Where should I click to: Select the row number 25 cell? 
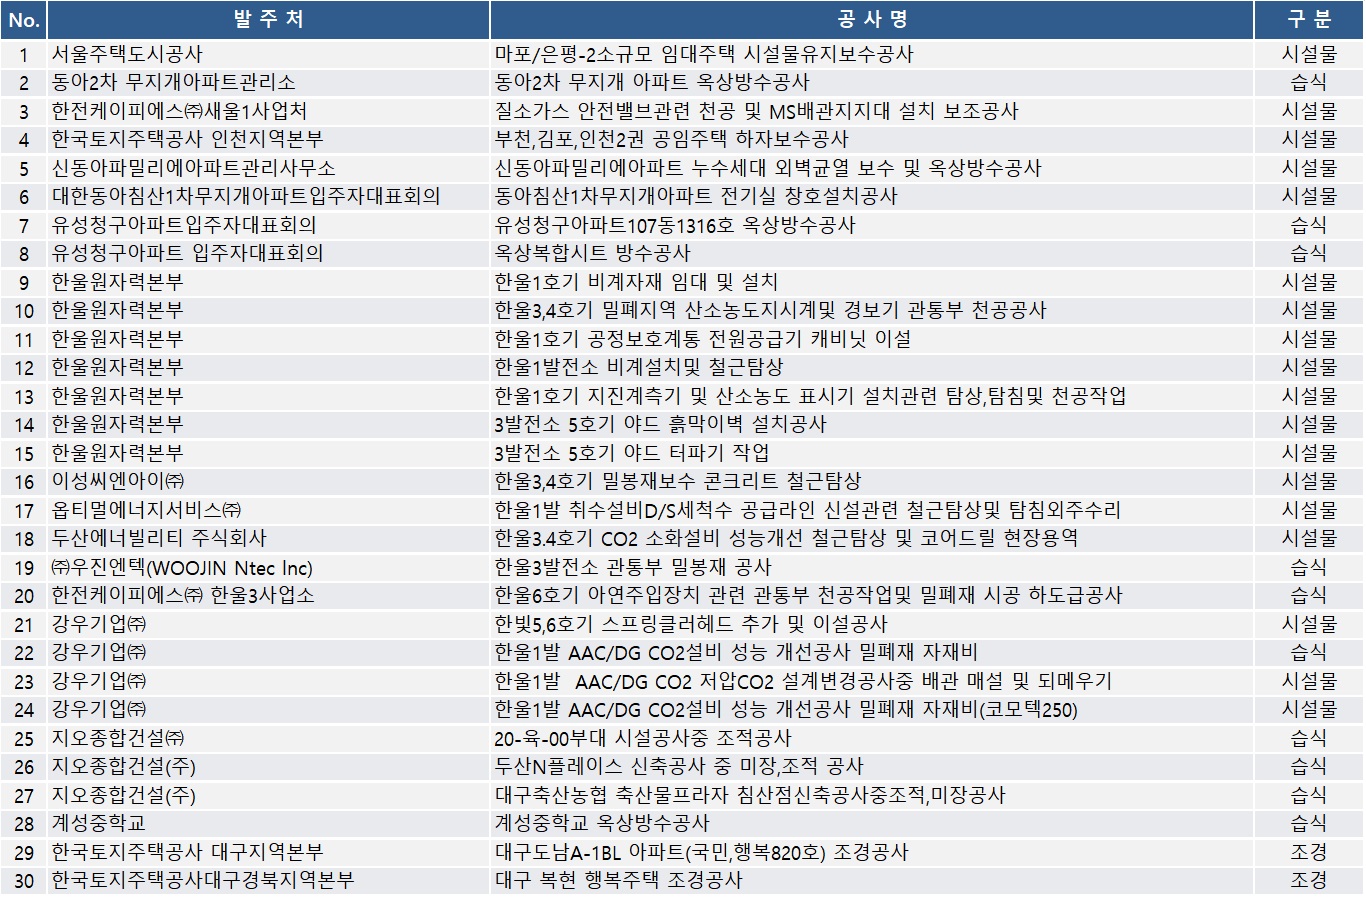pyautogui.click(x=24, y=738)
